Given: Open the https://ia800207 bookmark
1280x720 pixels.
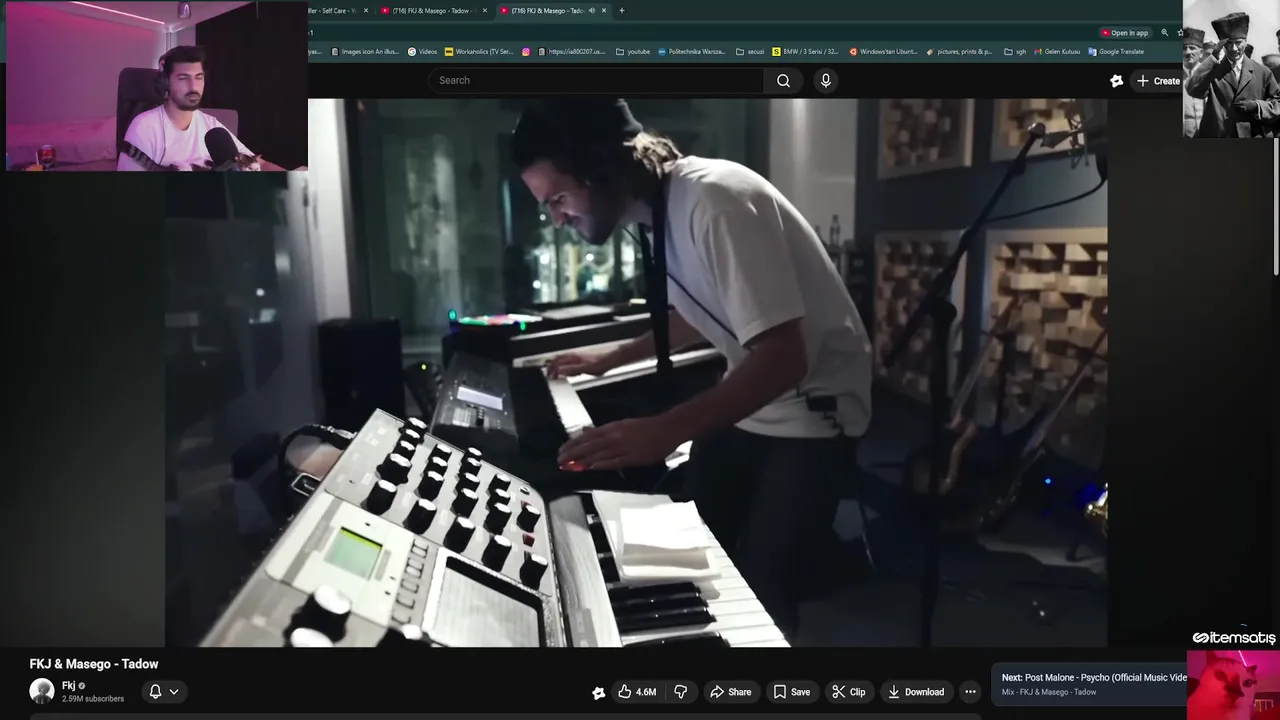Looking at the screenshot, I should 572,51.
